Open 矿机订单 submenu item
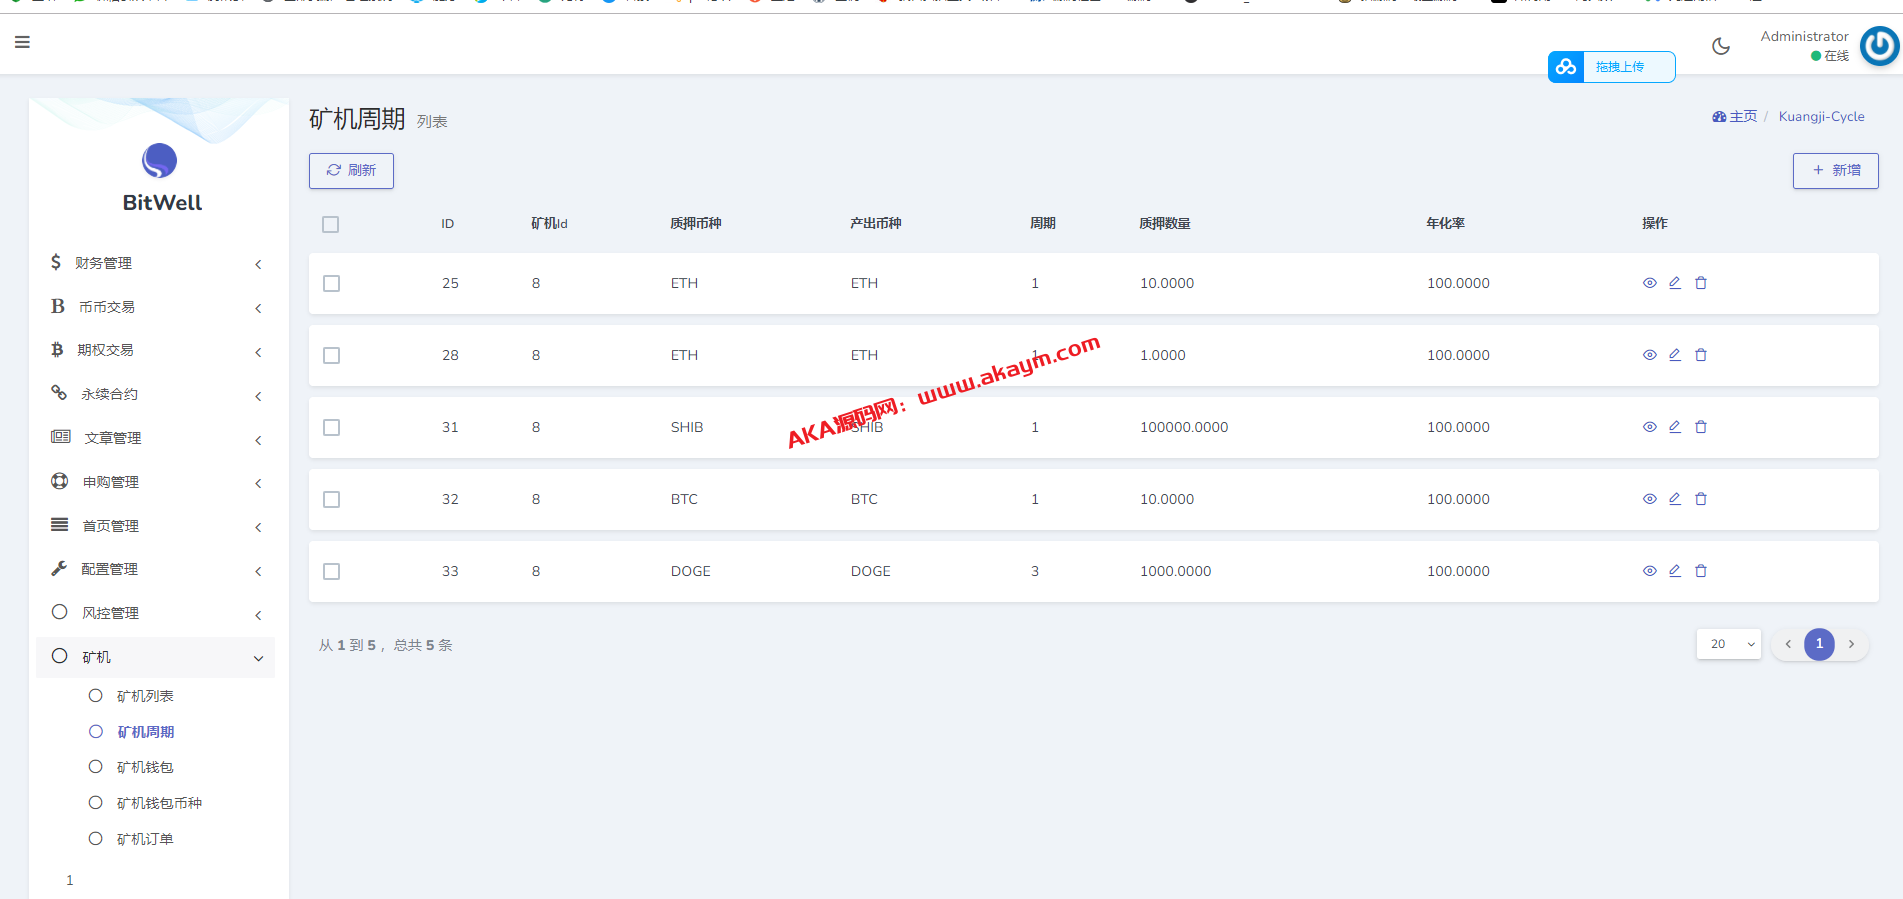The width and height of the screenshot is (1903, 899). click(145, 839)
